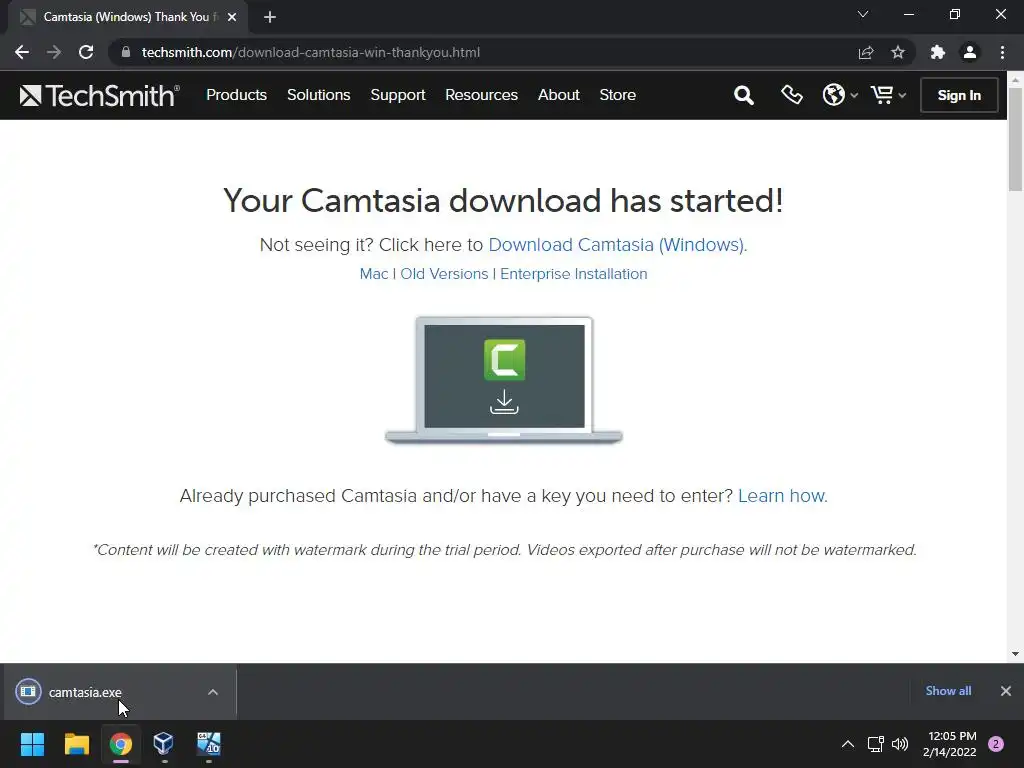
Task: Open the Support menu
Action: click(x=398, y=95)
